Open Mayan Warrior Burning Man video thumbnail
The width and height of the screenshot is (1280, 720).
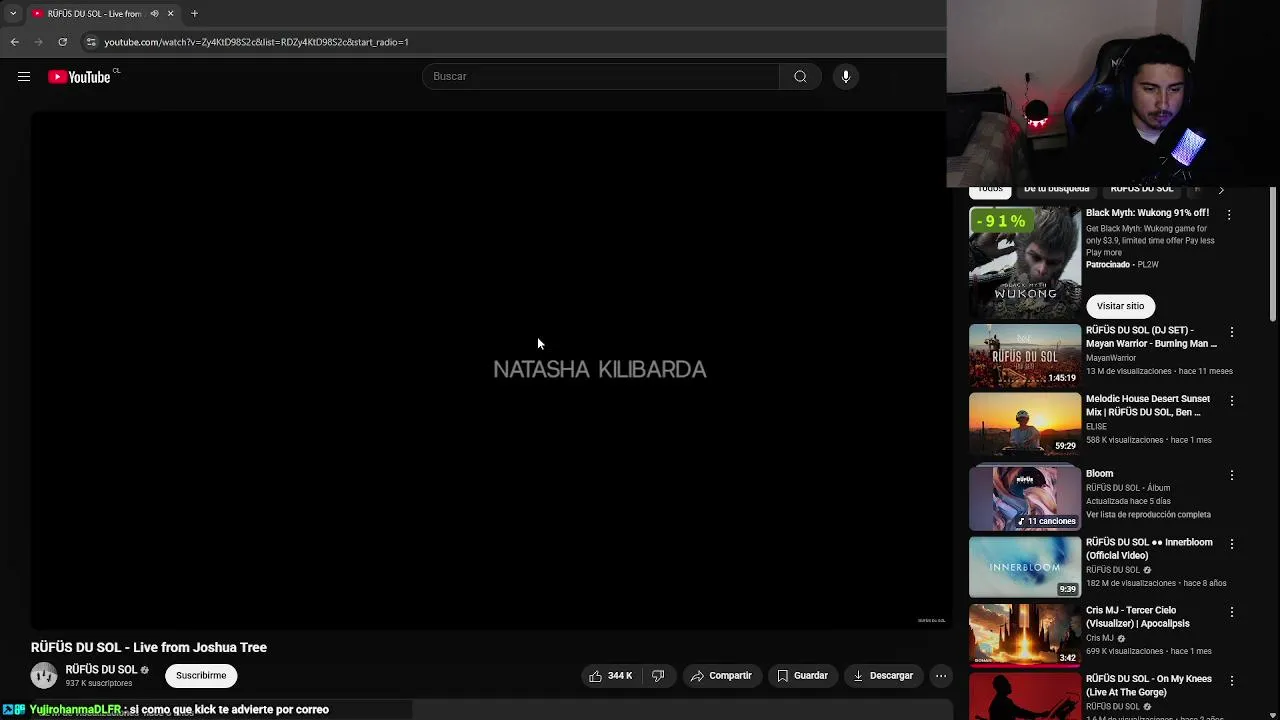pos(1025,355)
